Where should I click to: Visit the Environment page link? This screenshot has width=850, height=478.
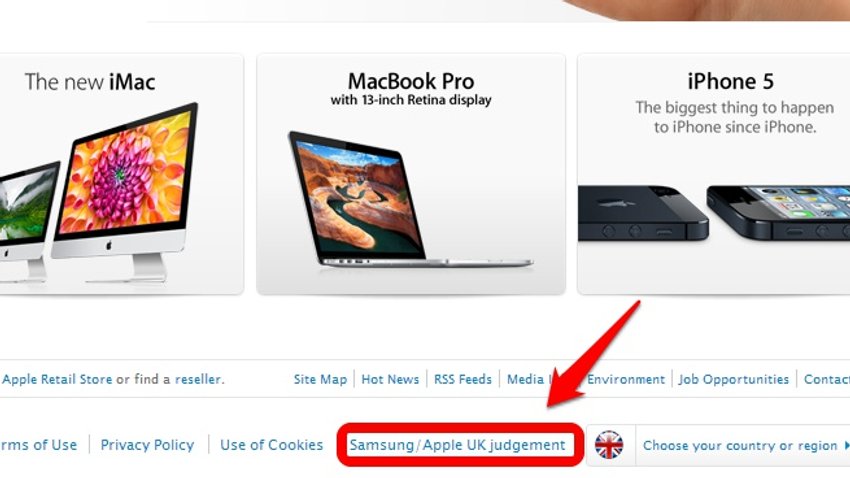tap(626, 379)
